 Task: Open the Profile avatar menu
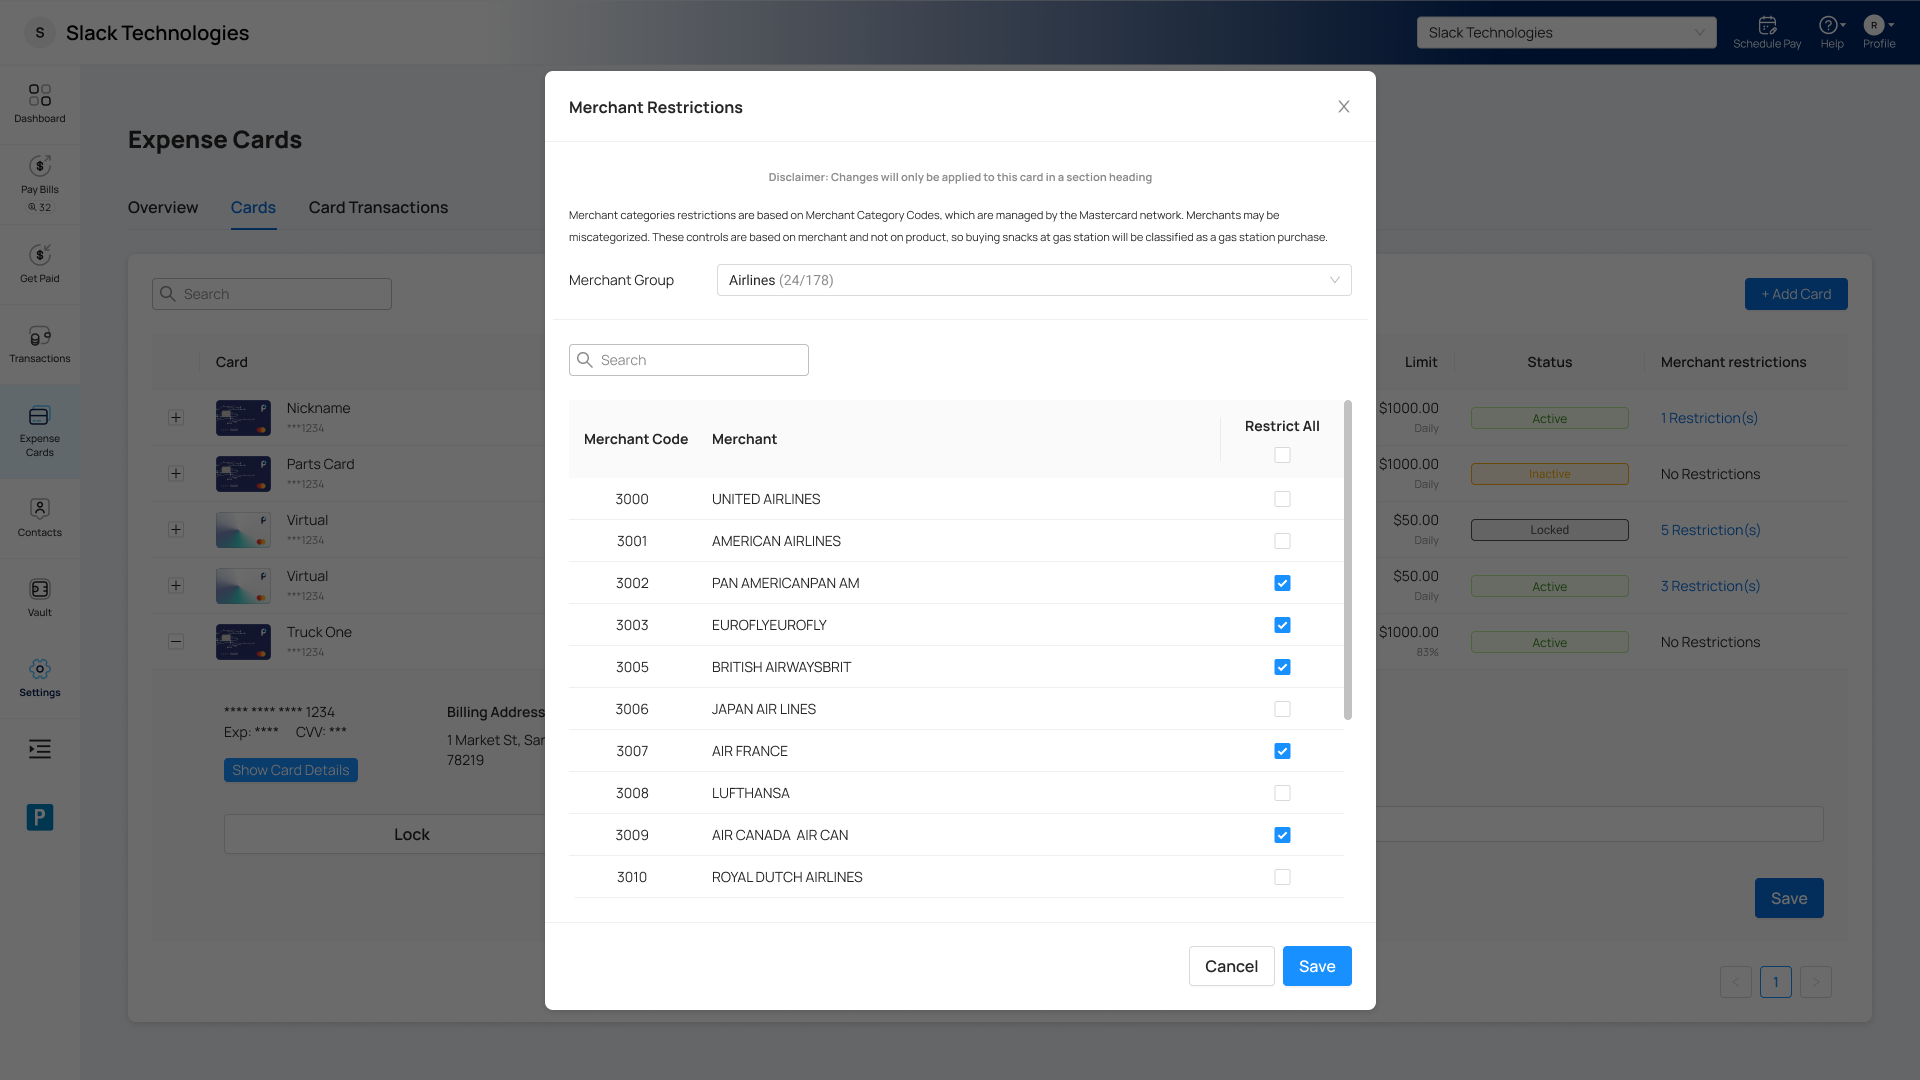pos(1879,32)
